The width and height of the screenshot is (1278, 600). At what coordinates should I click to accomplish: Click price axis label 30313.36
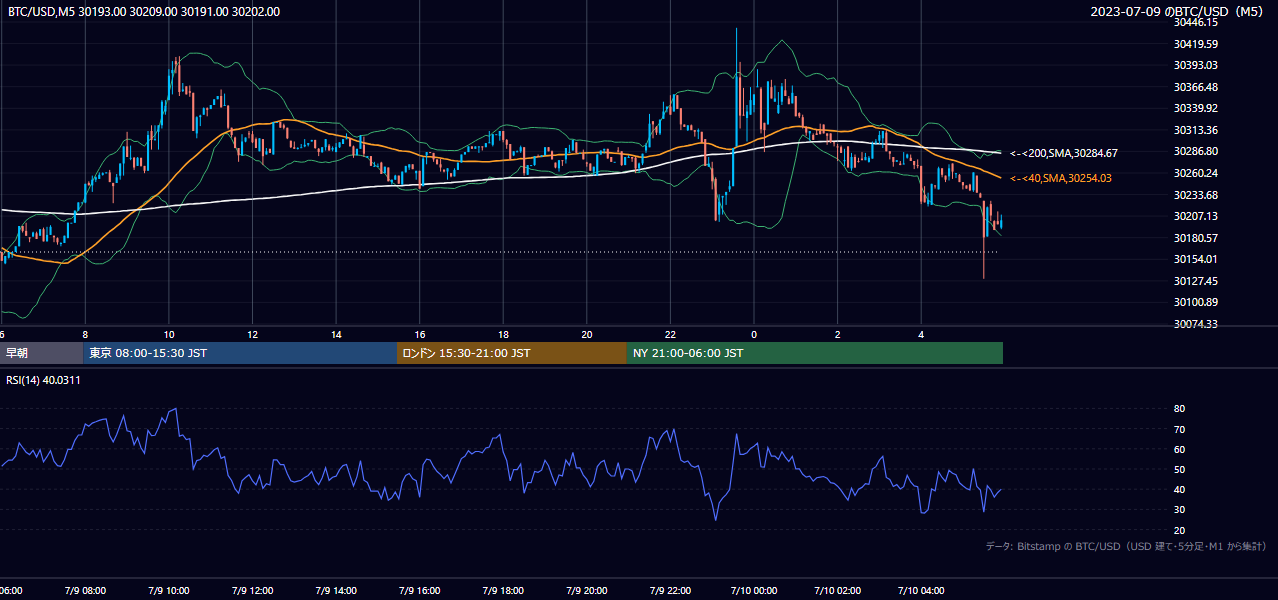pyautogui.click(x=1195, y=130)
